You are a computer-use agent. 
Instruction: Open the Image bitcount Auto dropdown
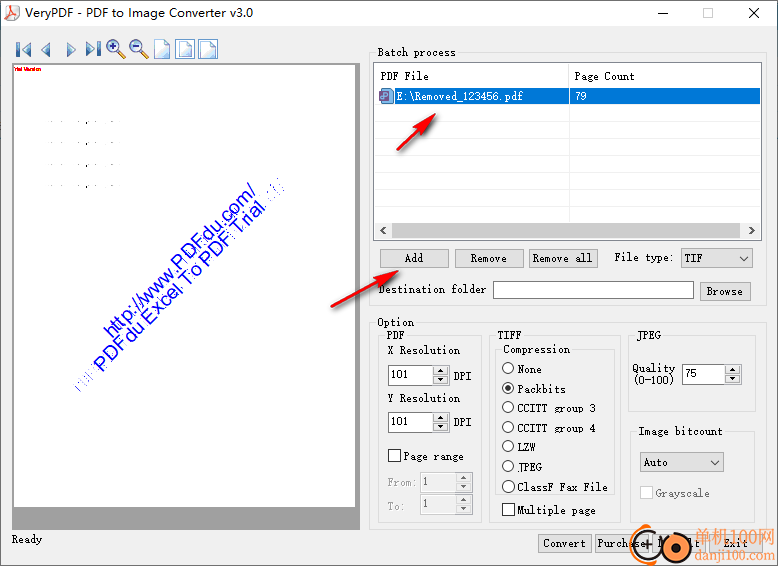(681, 462)
